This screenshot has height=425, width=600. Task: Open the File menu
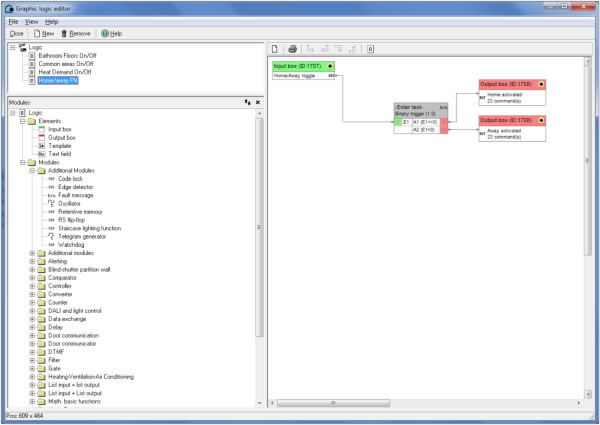click(13, 22)
